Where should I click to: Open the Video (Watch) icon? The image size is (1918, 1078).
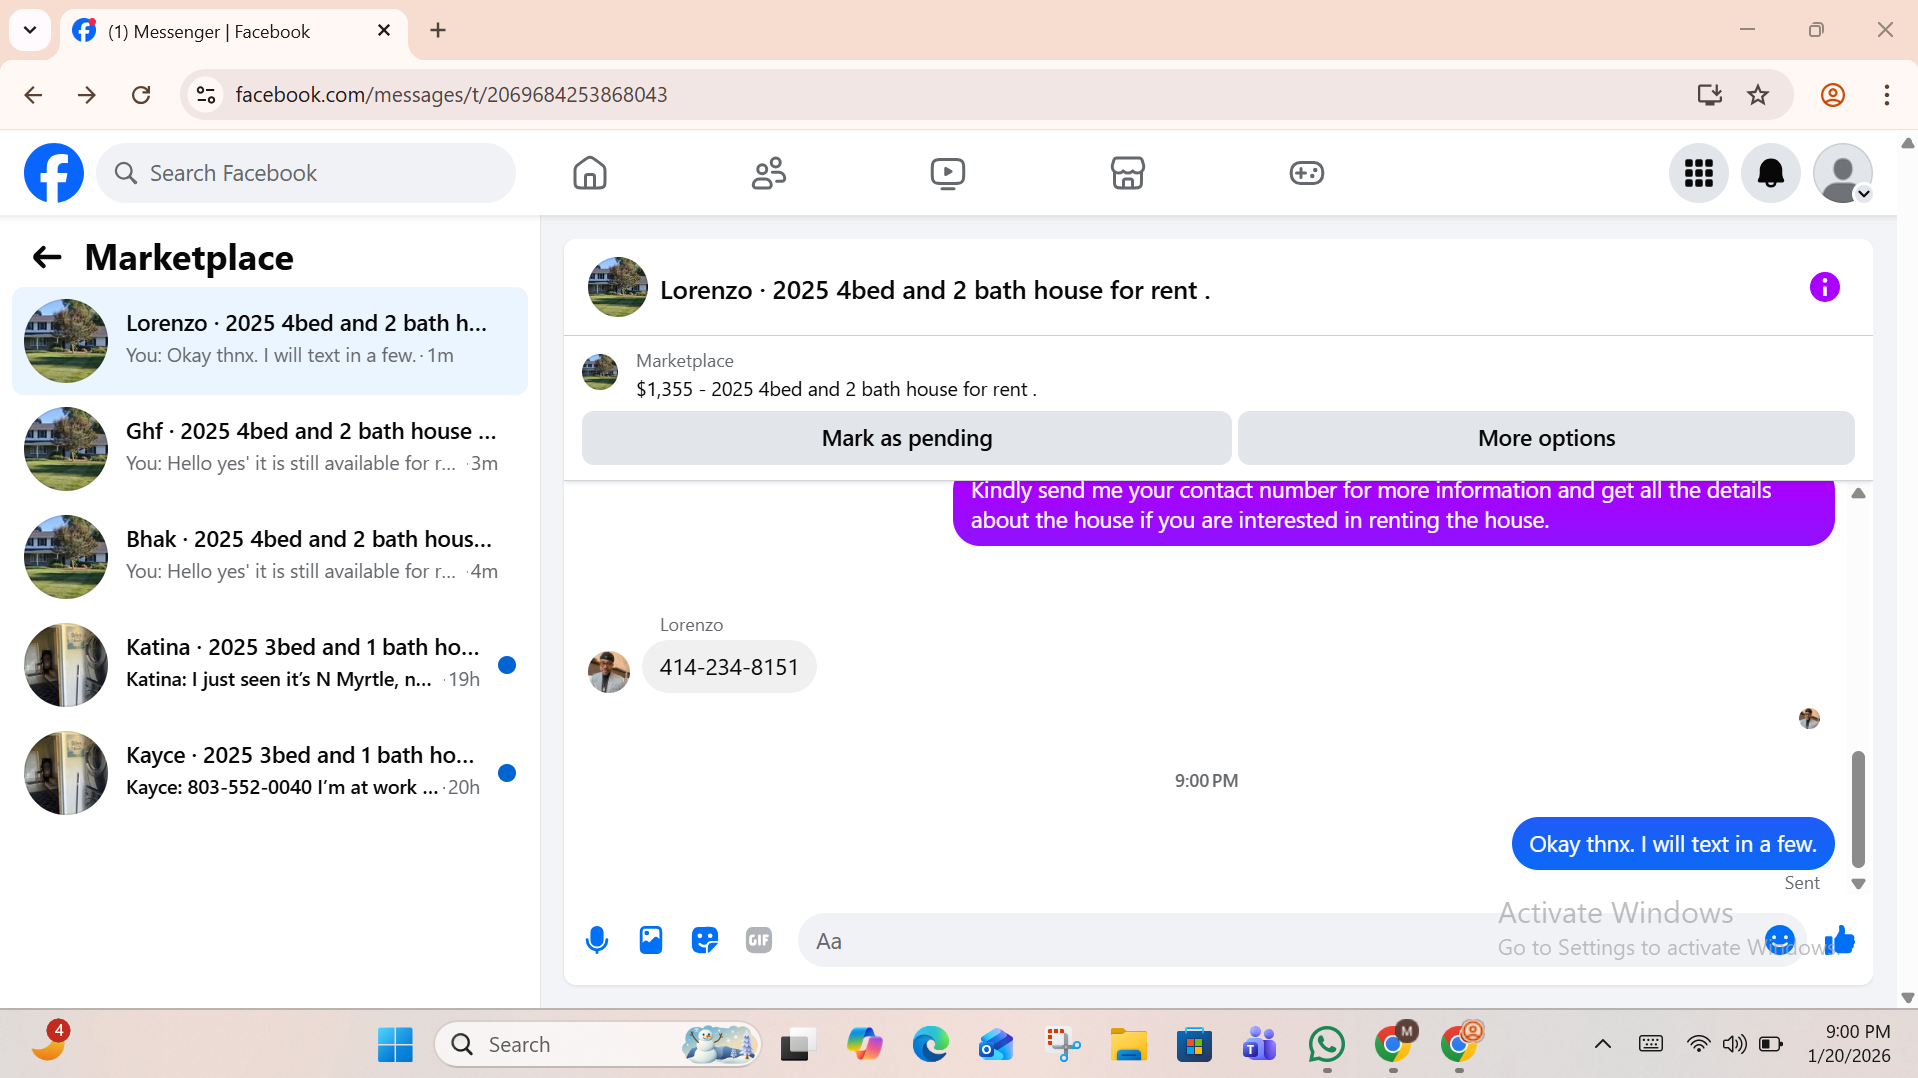coord(948,173)
